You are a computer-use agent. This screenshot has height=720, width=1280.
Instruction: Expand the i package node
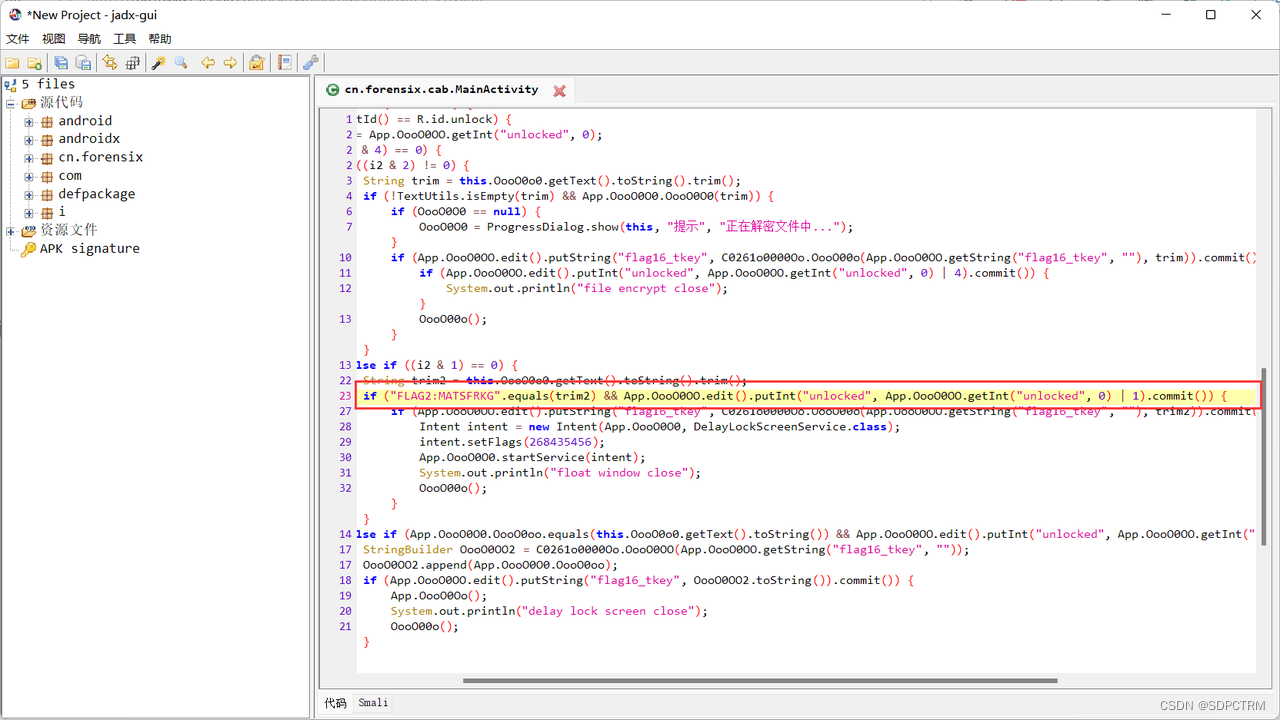point(29,213)
